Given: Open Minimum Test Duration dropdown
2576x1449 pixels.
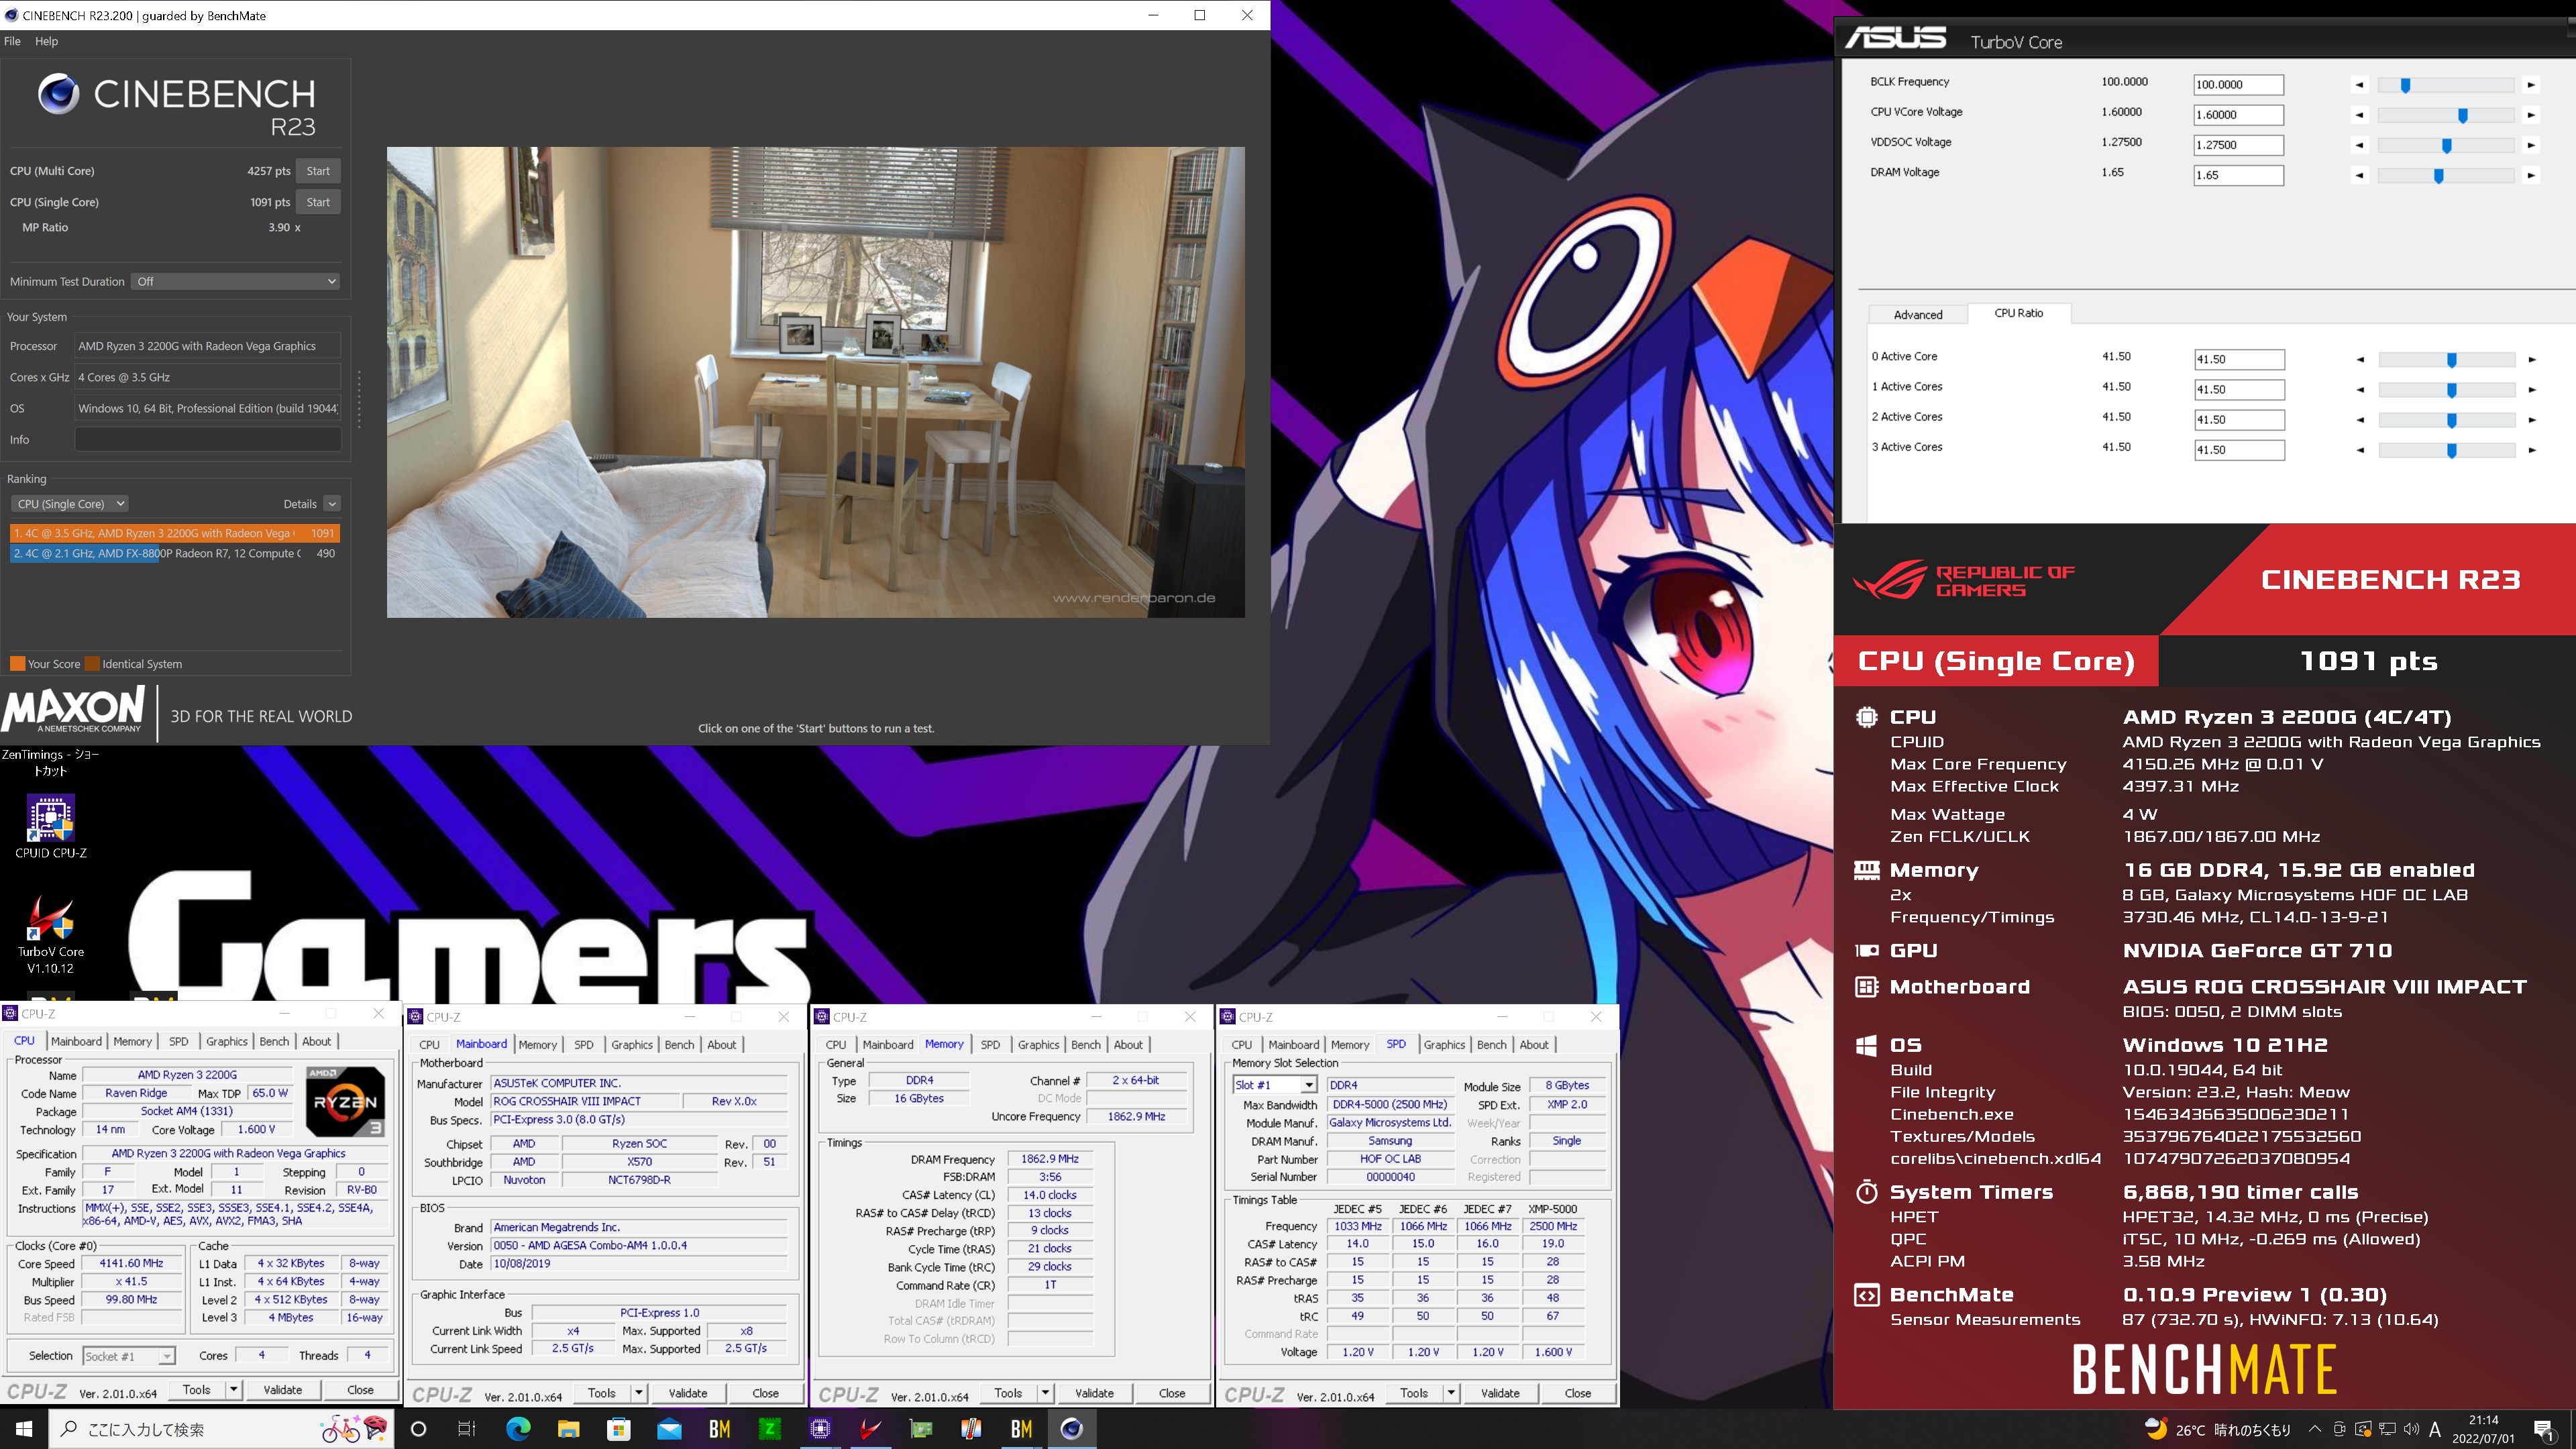Looking at the screenshot, I should tap(235, 282).
